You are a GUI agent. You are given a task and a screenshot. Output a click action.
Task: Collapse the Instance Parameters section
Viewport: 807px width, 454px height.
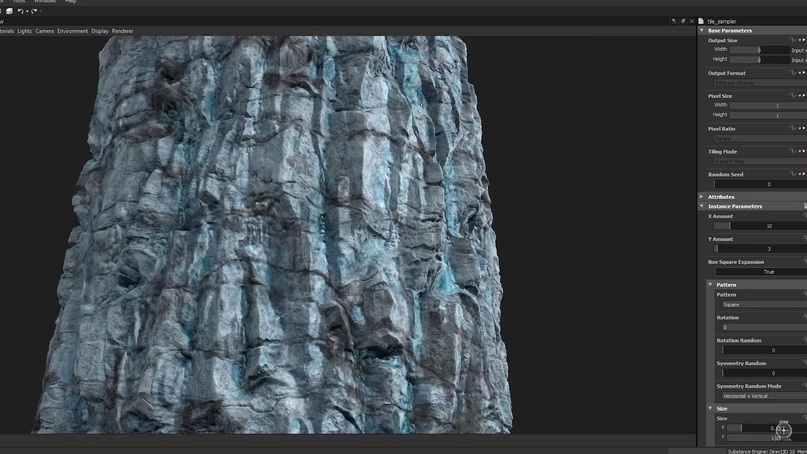click(701, 206)
